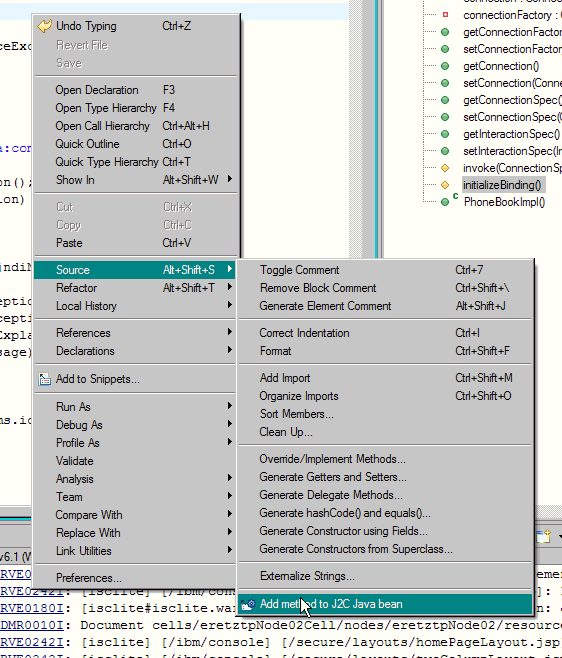Choose Organize Imports
The width and height of the screenshot is (562, 658).
point(385,396)
